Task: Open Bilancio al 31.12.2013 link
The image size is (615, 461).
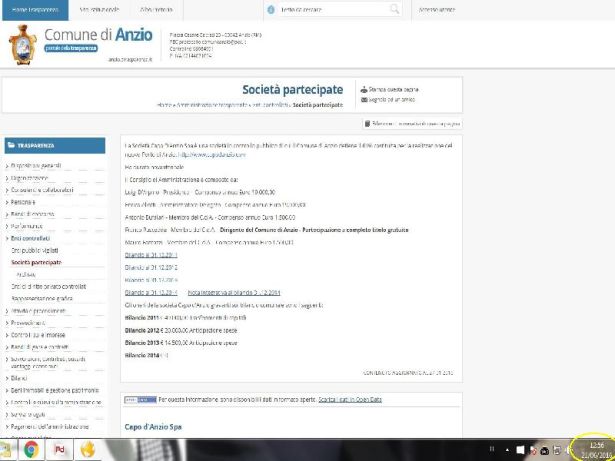Action: pos(151,281)
